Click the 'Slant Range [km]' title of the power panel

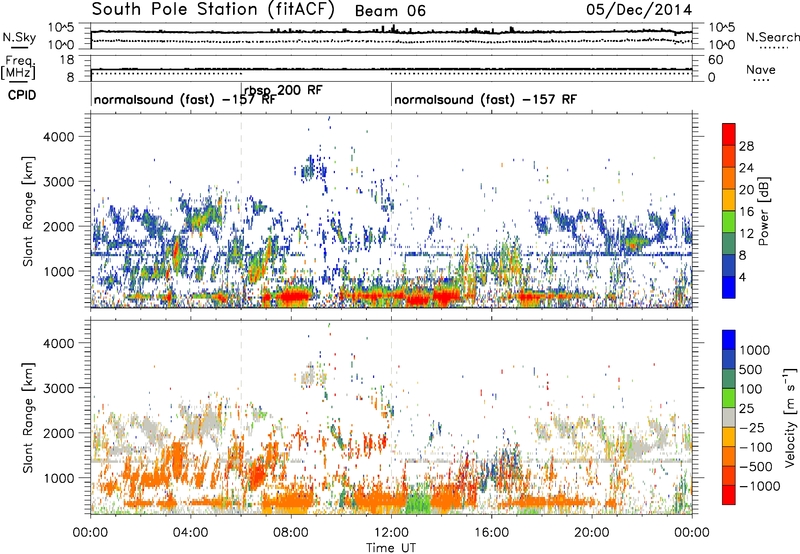28,211
